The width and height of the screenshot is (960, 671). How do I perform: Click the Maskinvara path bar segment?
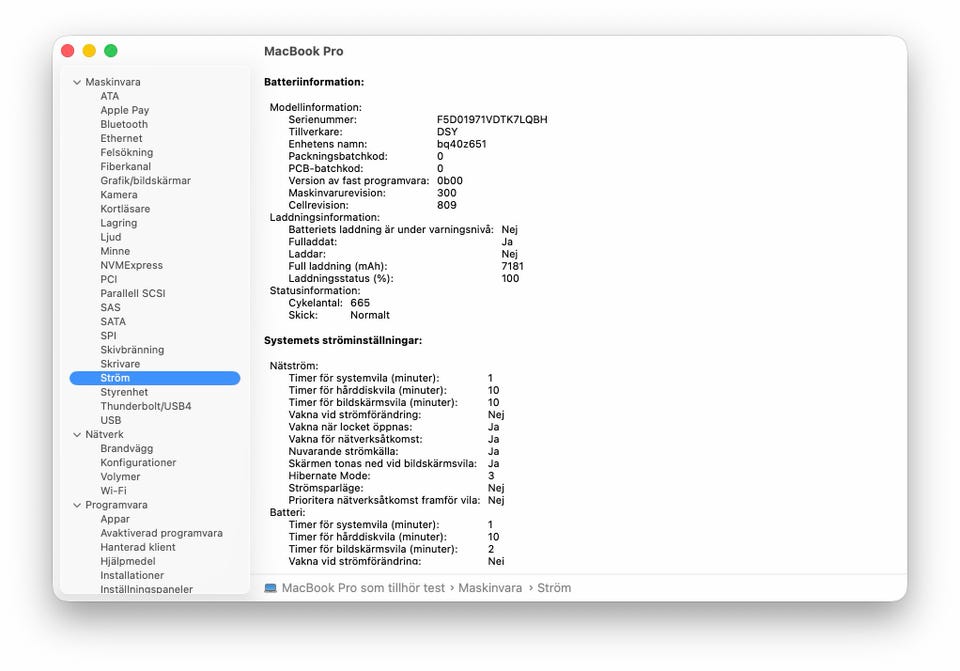click(490, 588)
